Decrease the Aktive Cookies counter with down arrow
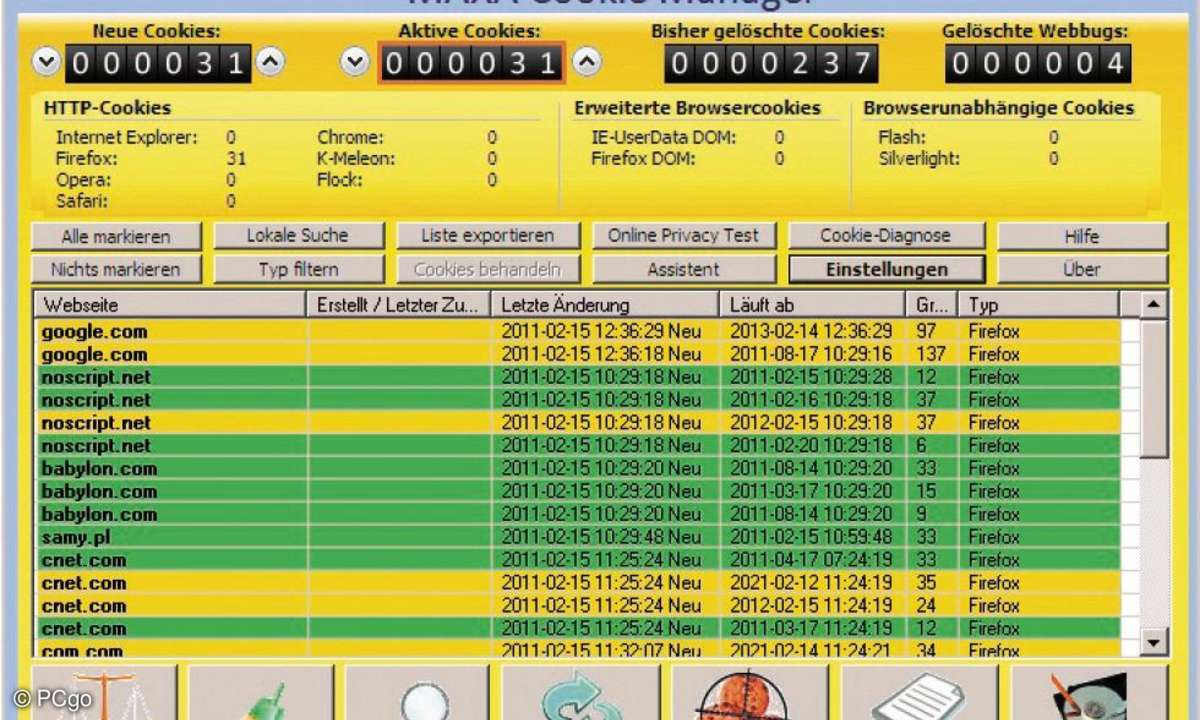Viewport: 1200px width, 720px height. click(355, 64)
